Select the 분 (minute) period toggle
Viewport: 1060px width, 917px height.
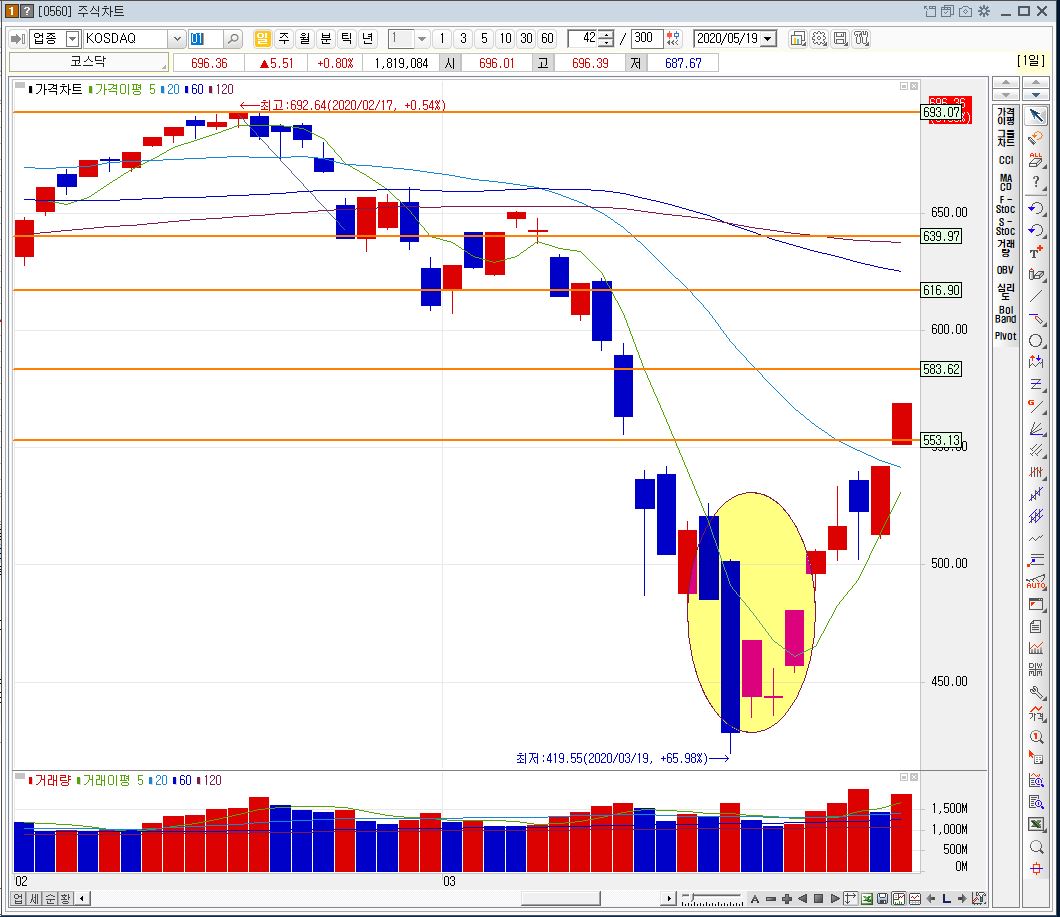(x=326, y=39)
